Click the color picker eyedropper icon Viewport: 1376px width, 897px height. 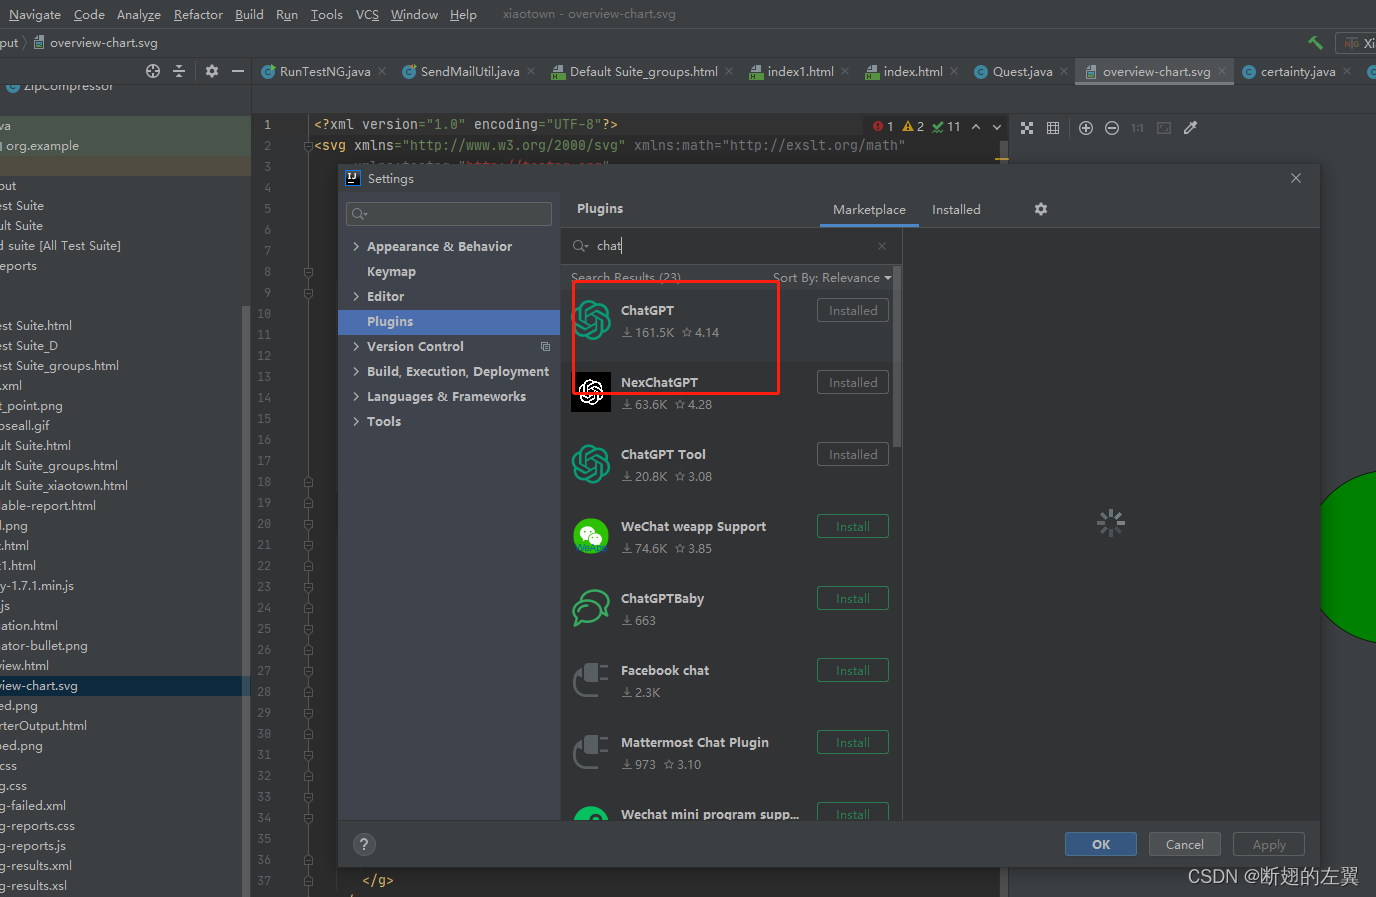coord(1190,128)
